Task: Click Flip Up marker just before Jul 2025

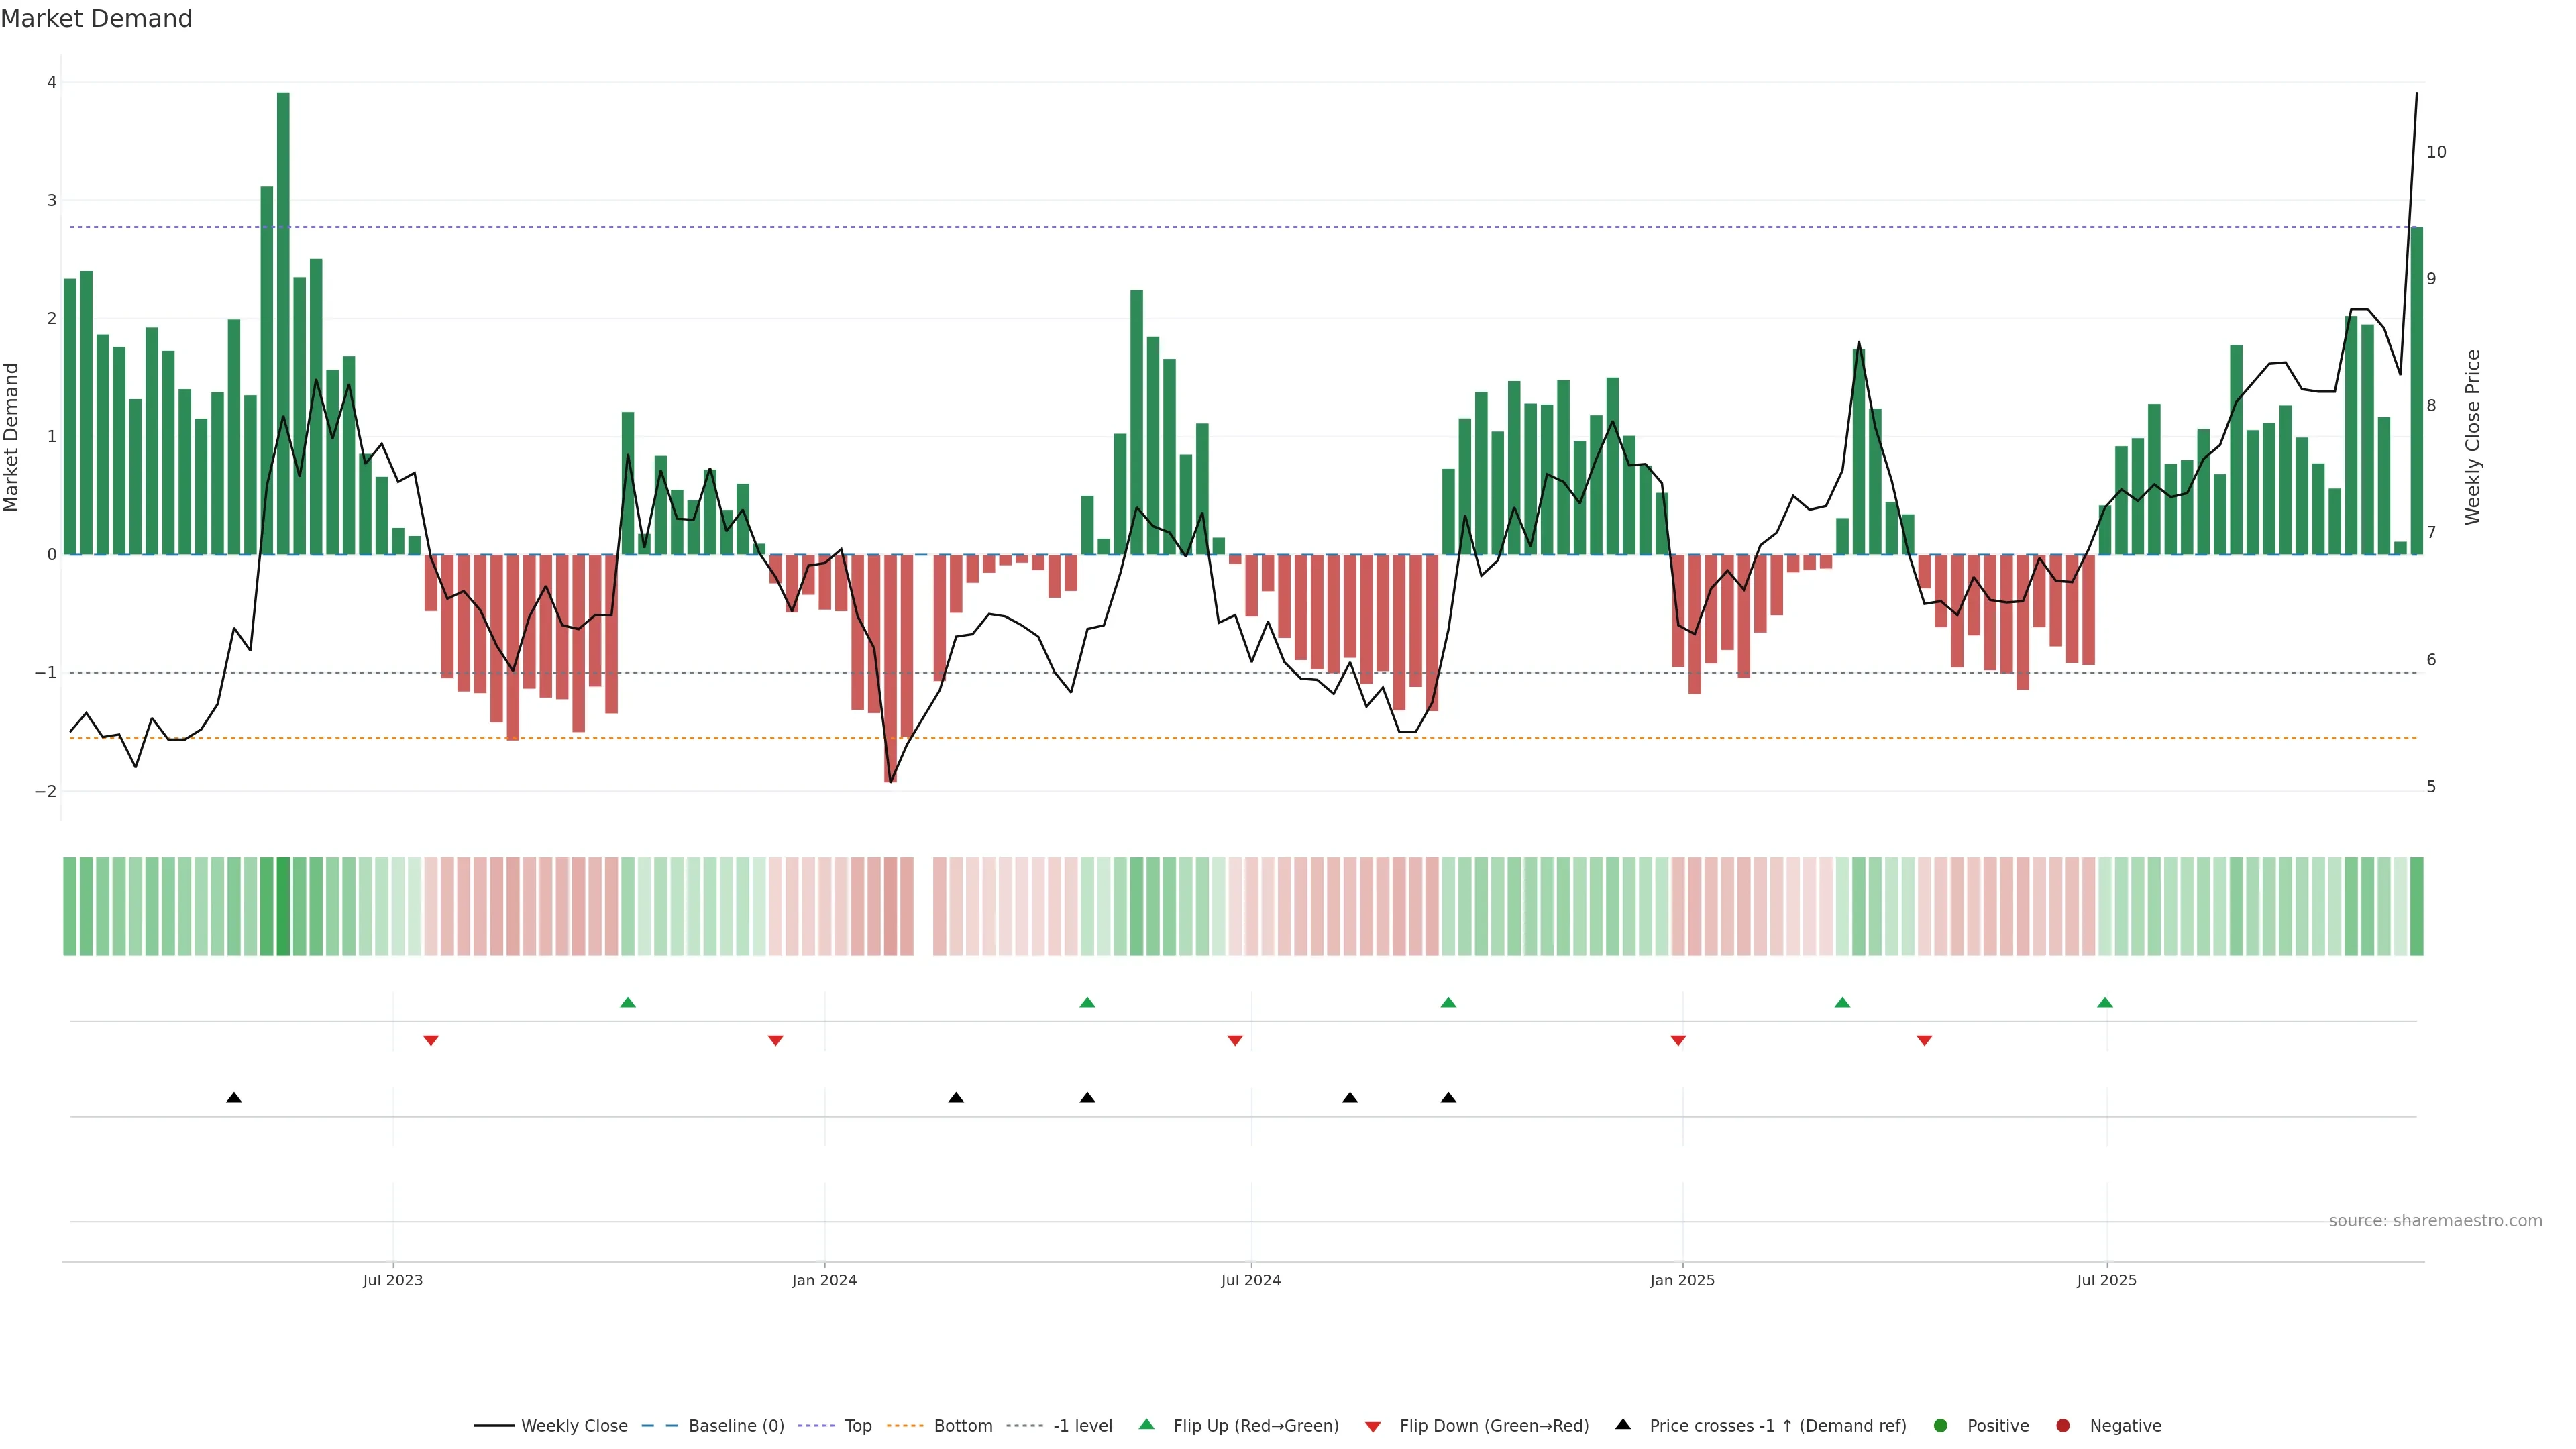Action: 2105,1003
